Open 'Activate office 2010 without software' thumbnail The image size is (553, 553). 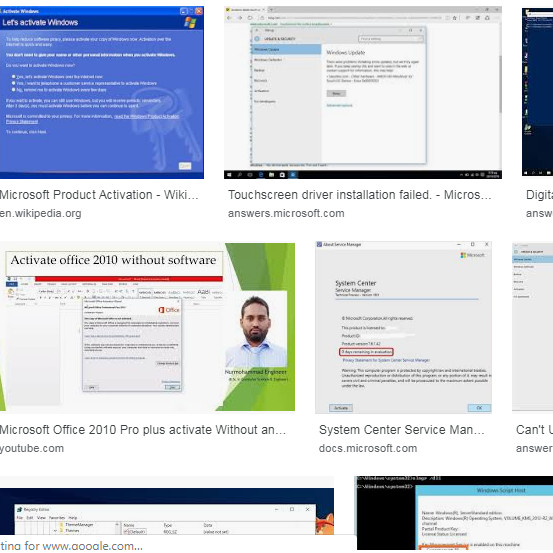[147, 326]
